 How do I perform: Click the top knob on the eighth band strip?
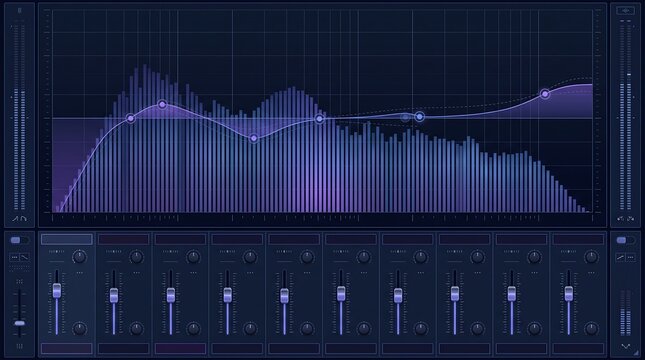pyautogui.click(x=477, y=258)
